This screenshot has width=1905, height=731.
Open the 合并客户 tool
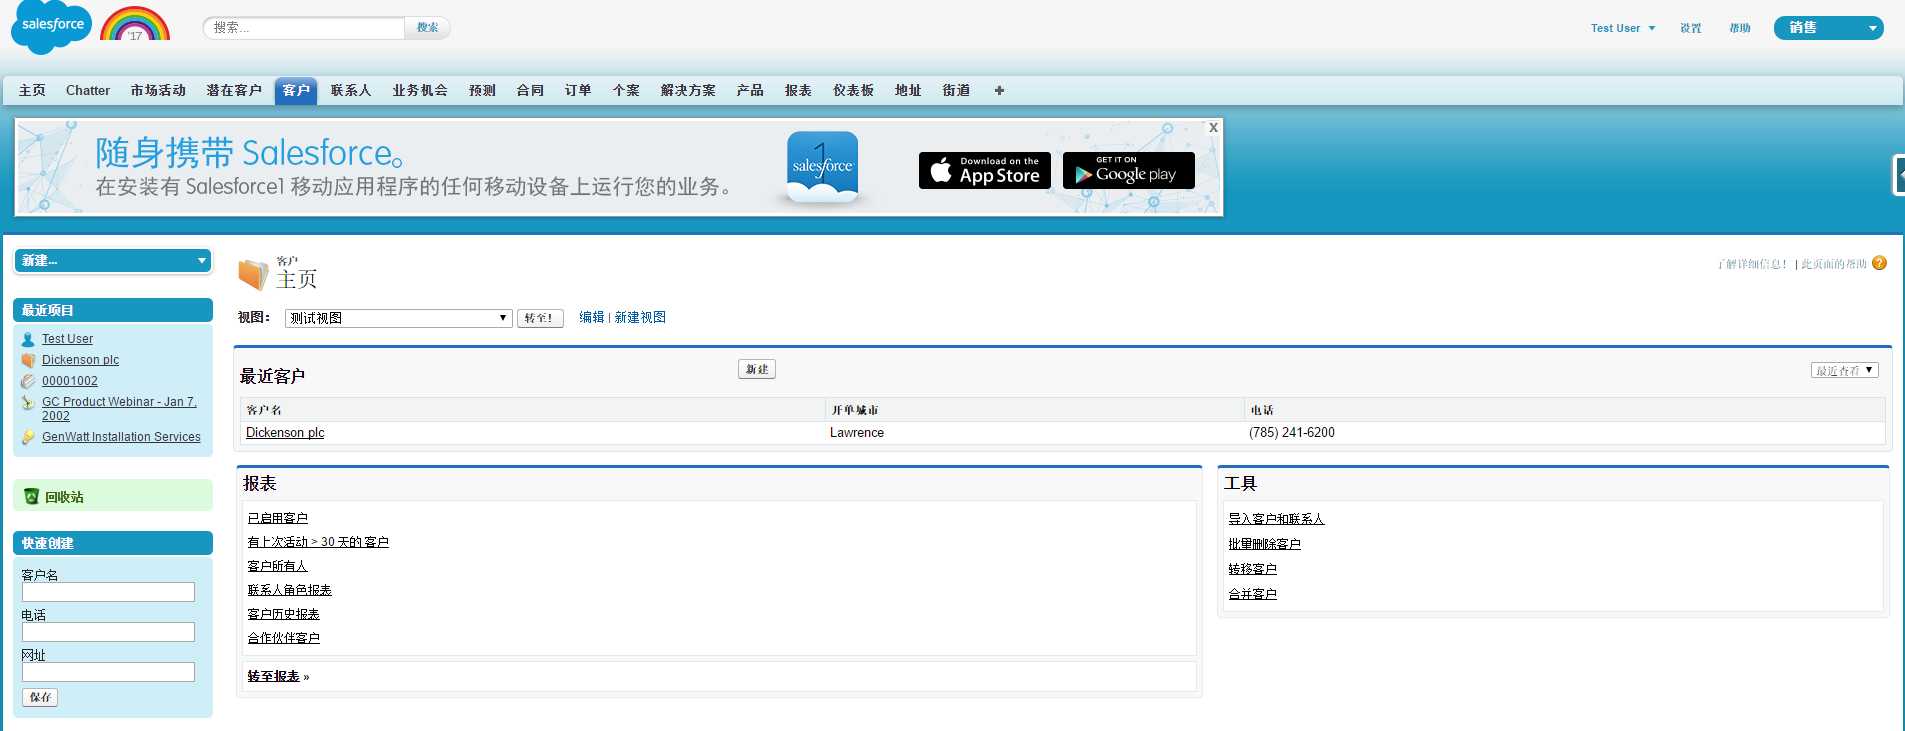click(x=1252, y=594)
